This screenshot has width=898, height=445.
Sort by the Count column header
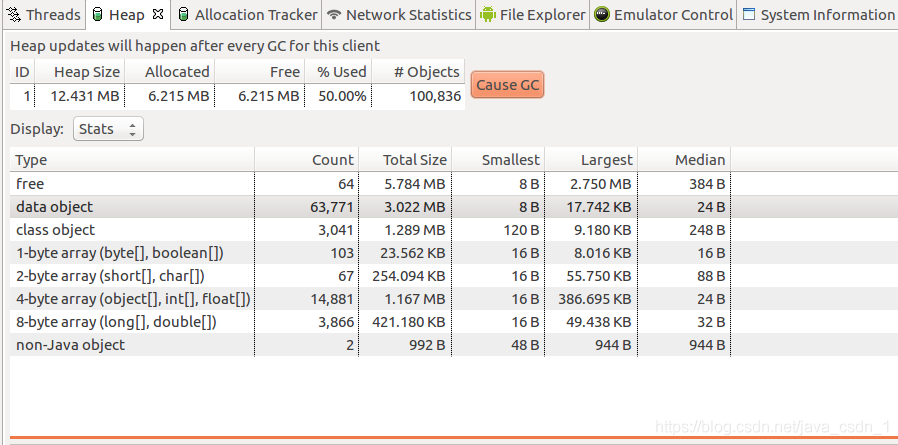pos(307,160)
